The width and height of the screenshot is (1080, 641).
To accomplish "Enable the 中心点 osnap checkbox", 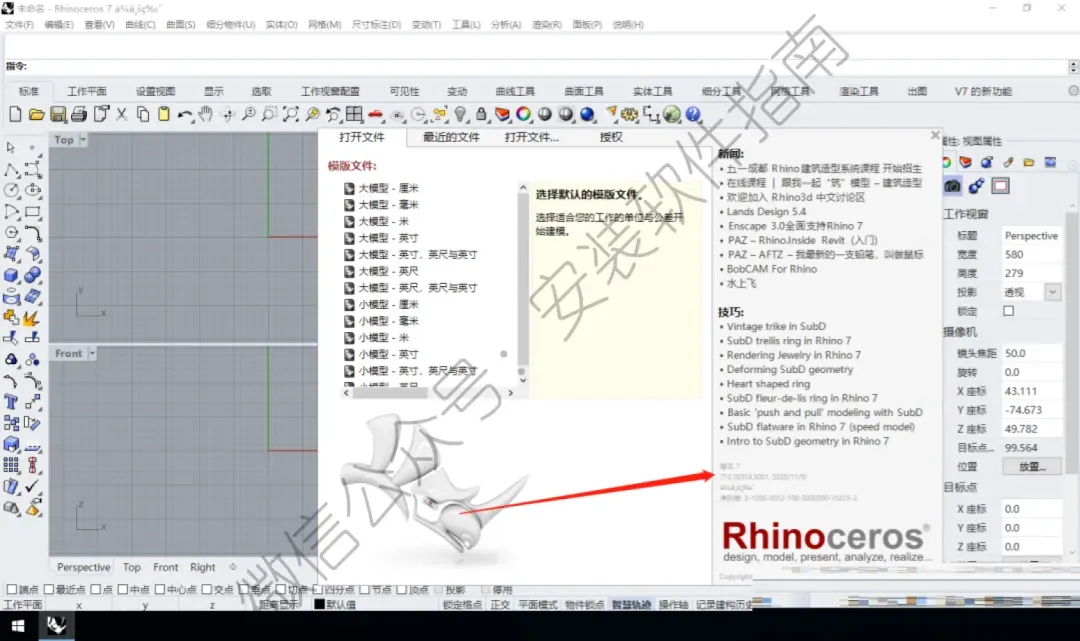I will 160,589.
